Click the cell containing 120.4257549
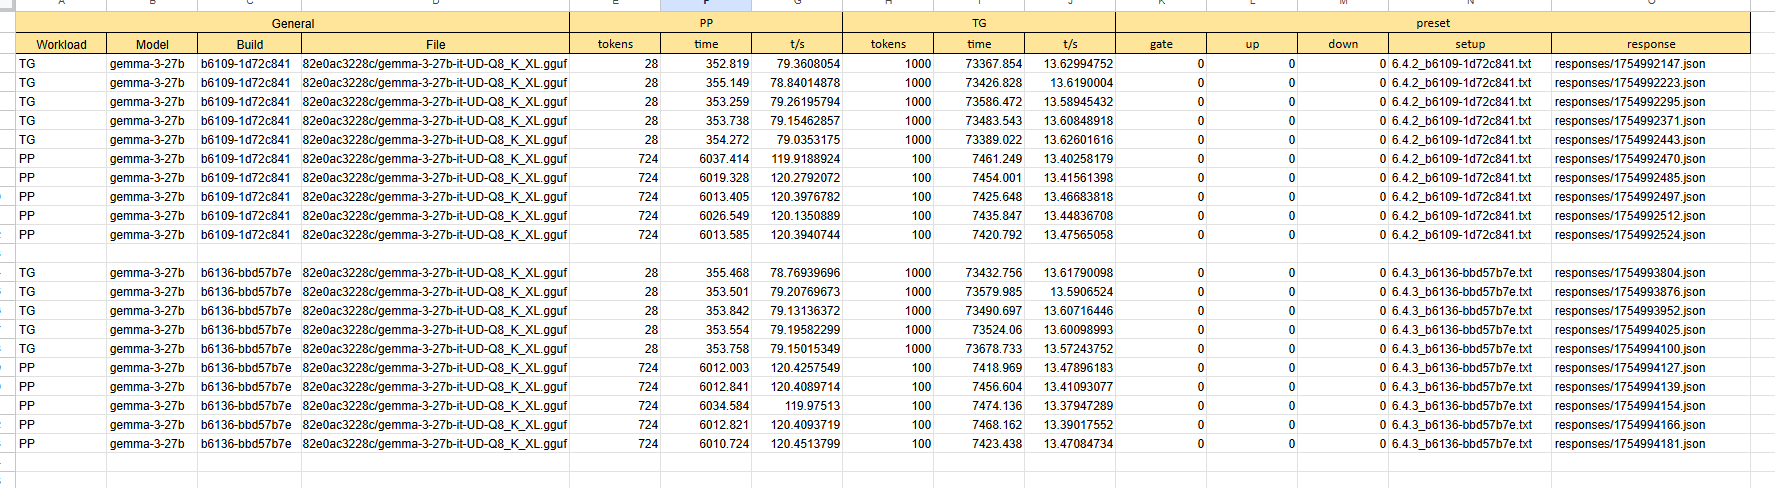The height and width of the screenshot is (488, 1775). coord(797,367)
